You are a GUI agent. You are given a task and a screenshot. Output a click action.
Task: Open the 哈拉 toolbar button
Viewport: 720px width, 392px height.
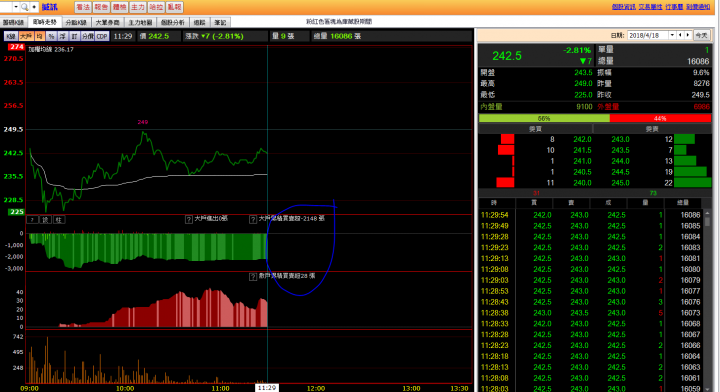156,7
